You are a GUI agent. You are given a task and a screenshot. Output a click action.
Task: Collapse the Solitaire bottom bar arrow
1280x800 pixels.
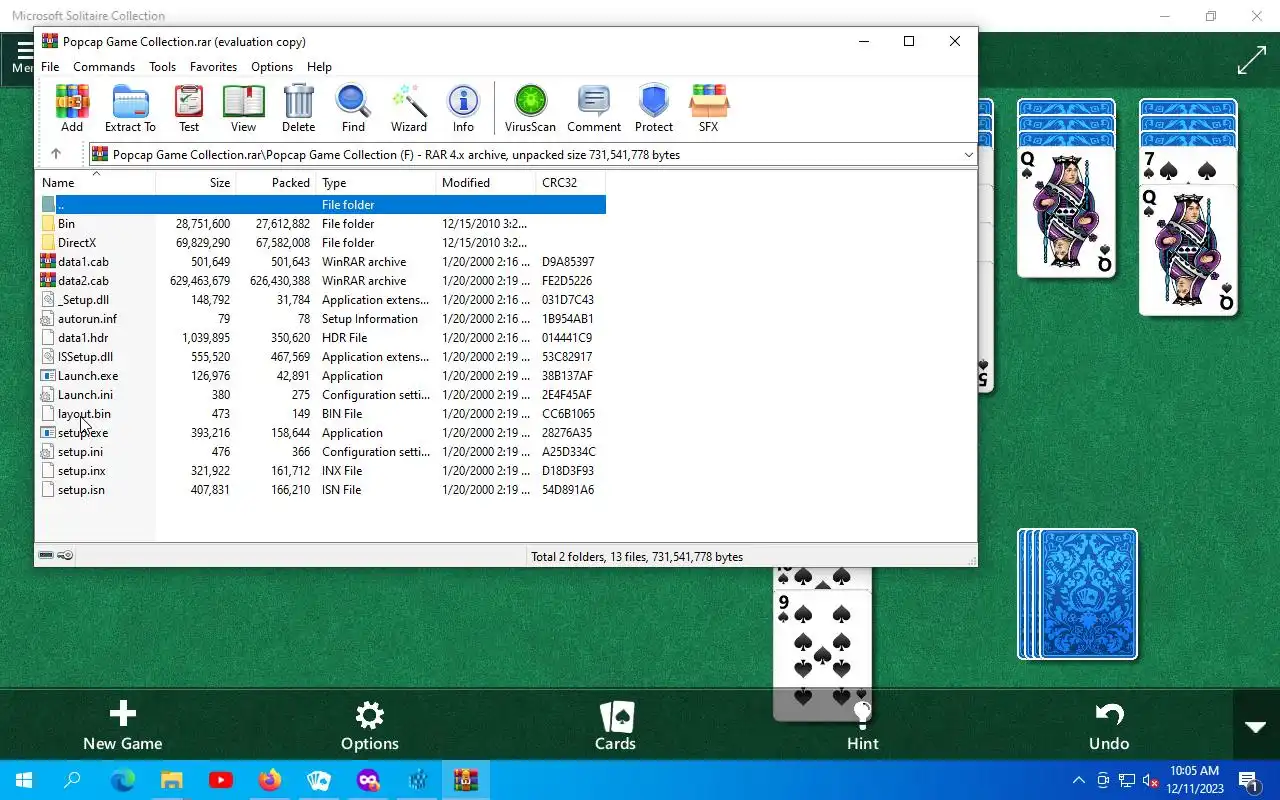click(1256, 726)
